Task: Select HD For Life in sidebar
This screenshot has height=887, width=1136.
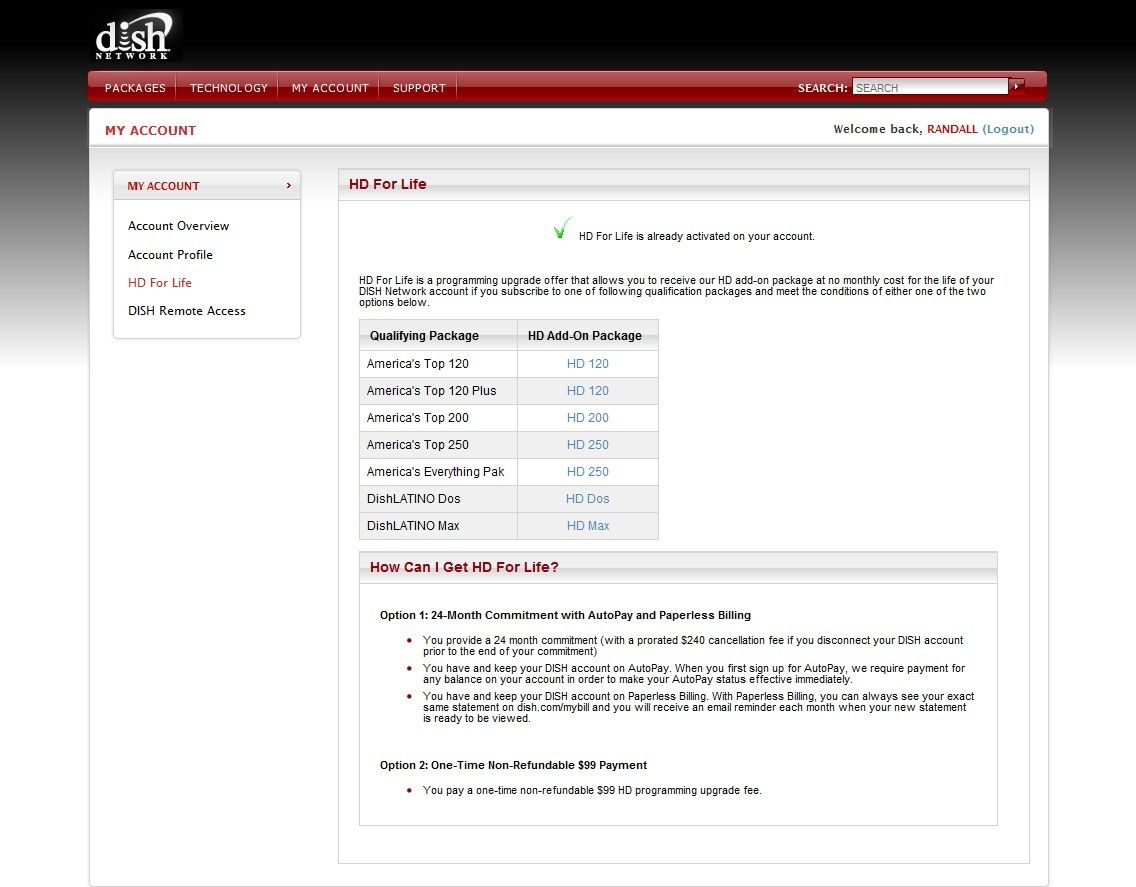Action: pyautogui.click(x=159, y=283)
